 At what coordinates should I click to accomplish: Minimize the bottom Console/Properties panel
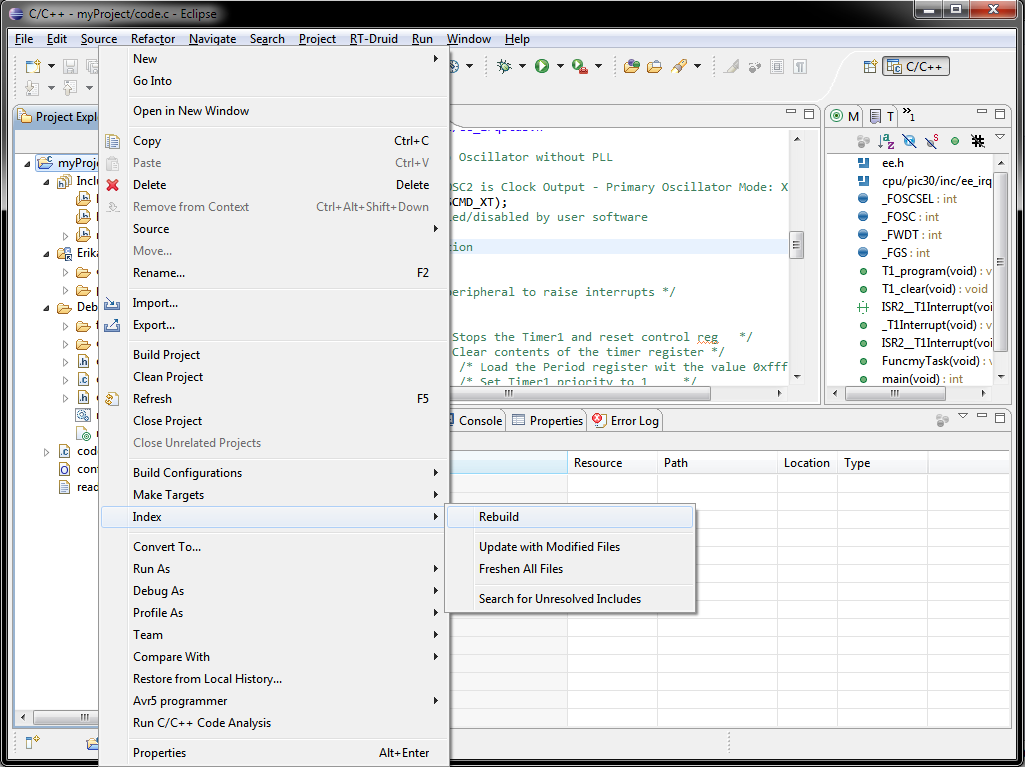tap(982, 416)
